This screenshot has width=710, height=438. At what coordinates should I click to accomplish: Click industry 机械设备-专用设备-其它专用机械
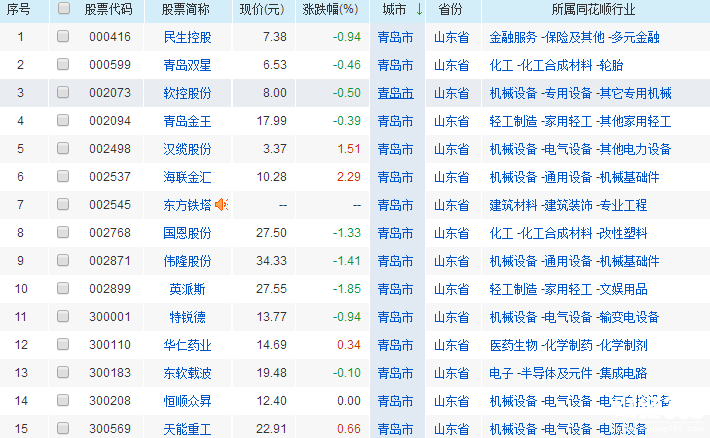[580, 93]
